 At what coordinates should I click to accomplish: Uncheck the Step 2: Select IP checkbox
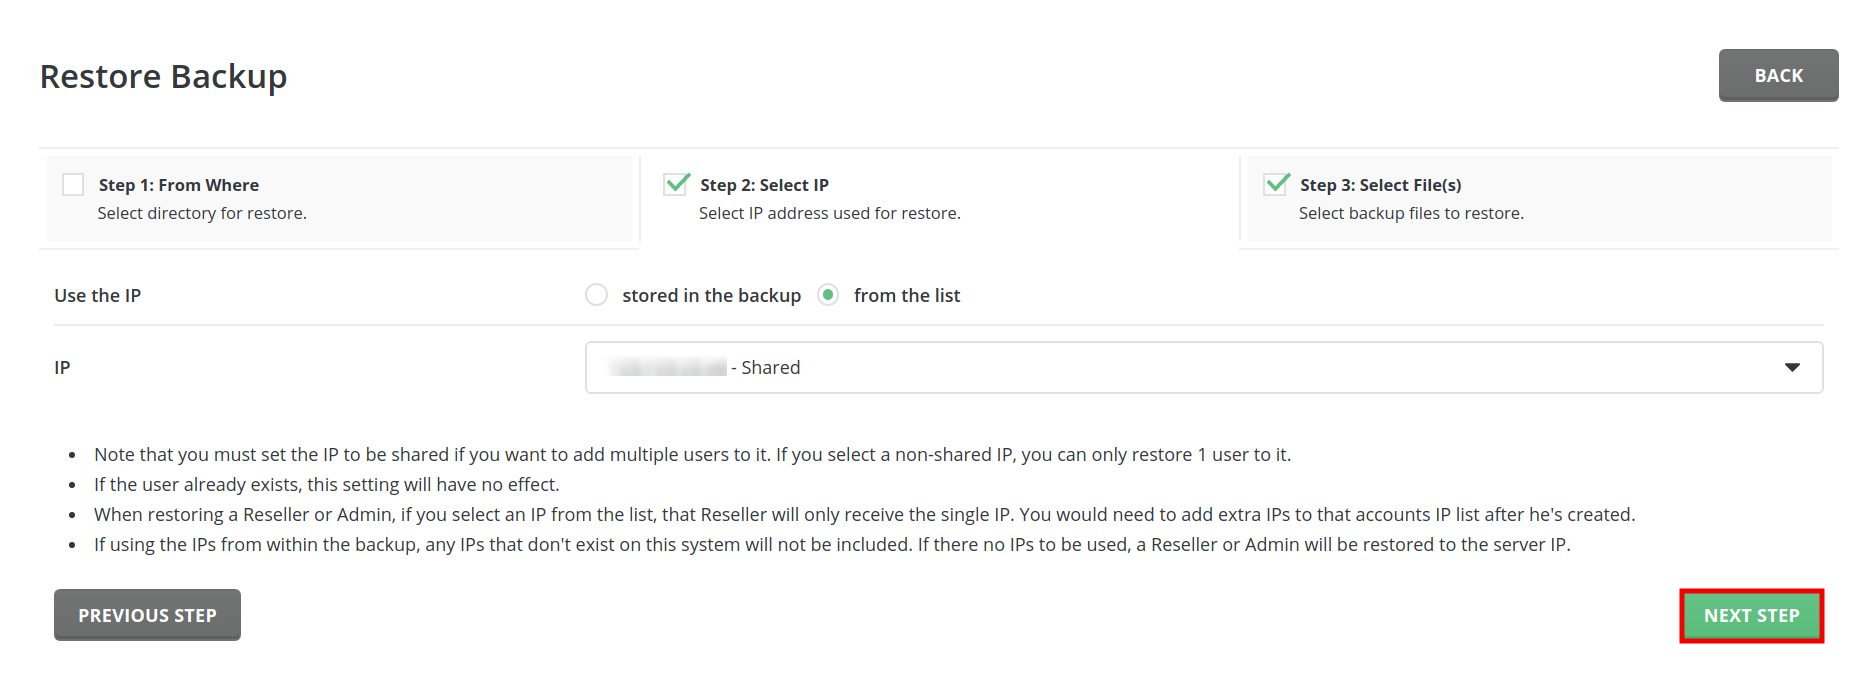[x=676, y=184]
